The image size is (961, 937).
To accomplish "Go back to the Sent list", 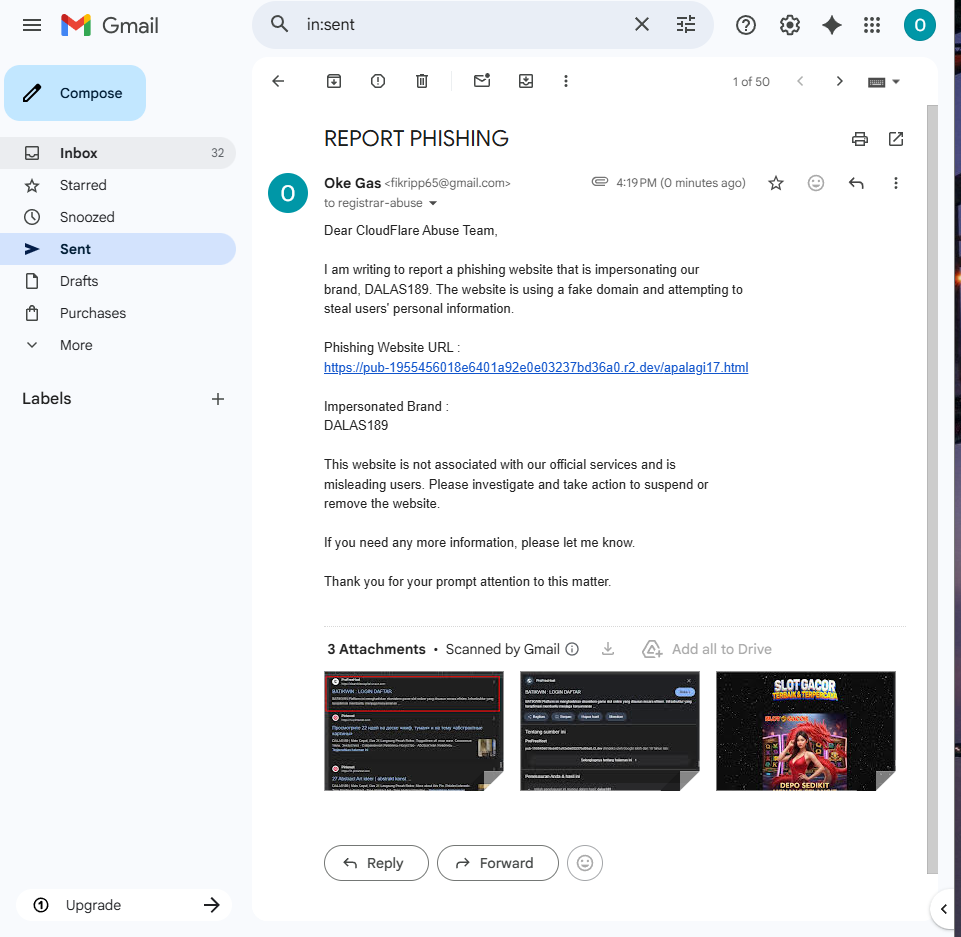I will [278, 81].
